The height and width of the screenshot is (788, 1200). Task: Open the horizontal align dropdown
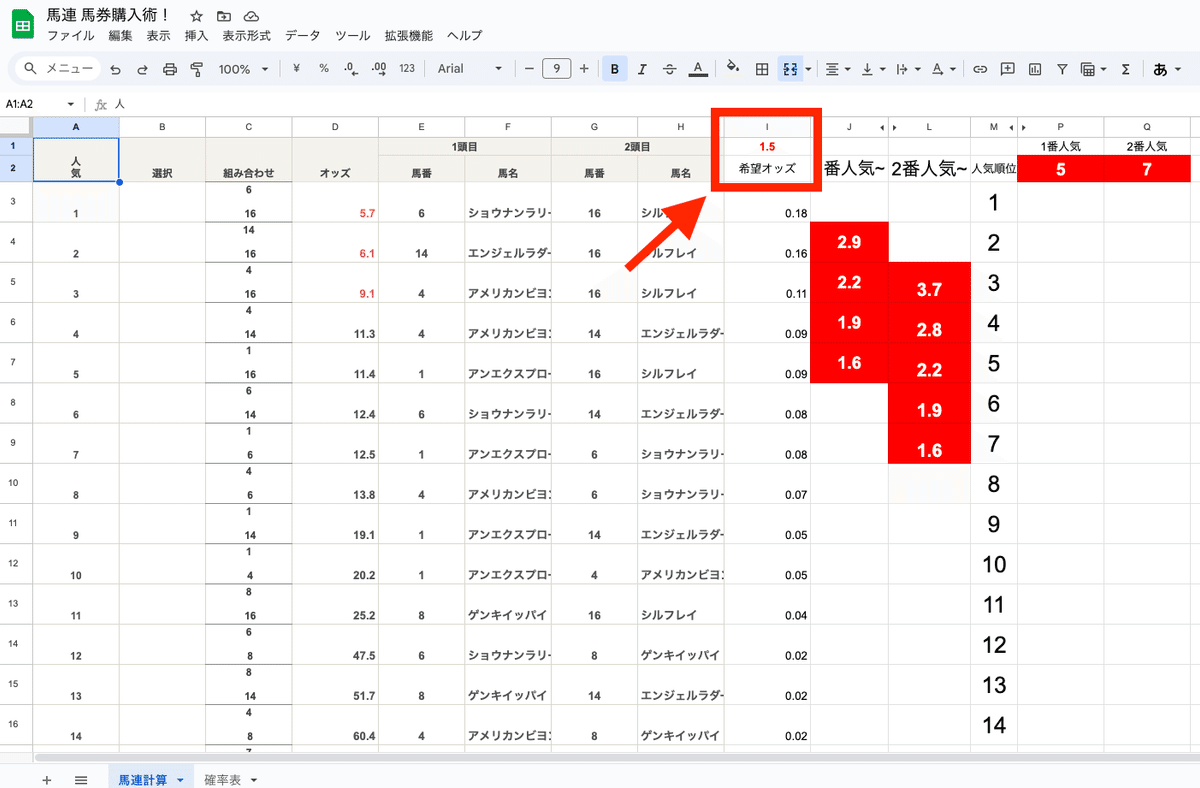pyautogui.click(x=837, y=69)
